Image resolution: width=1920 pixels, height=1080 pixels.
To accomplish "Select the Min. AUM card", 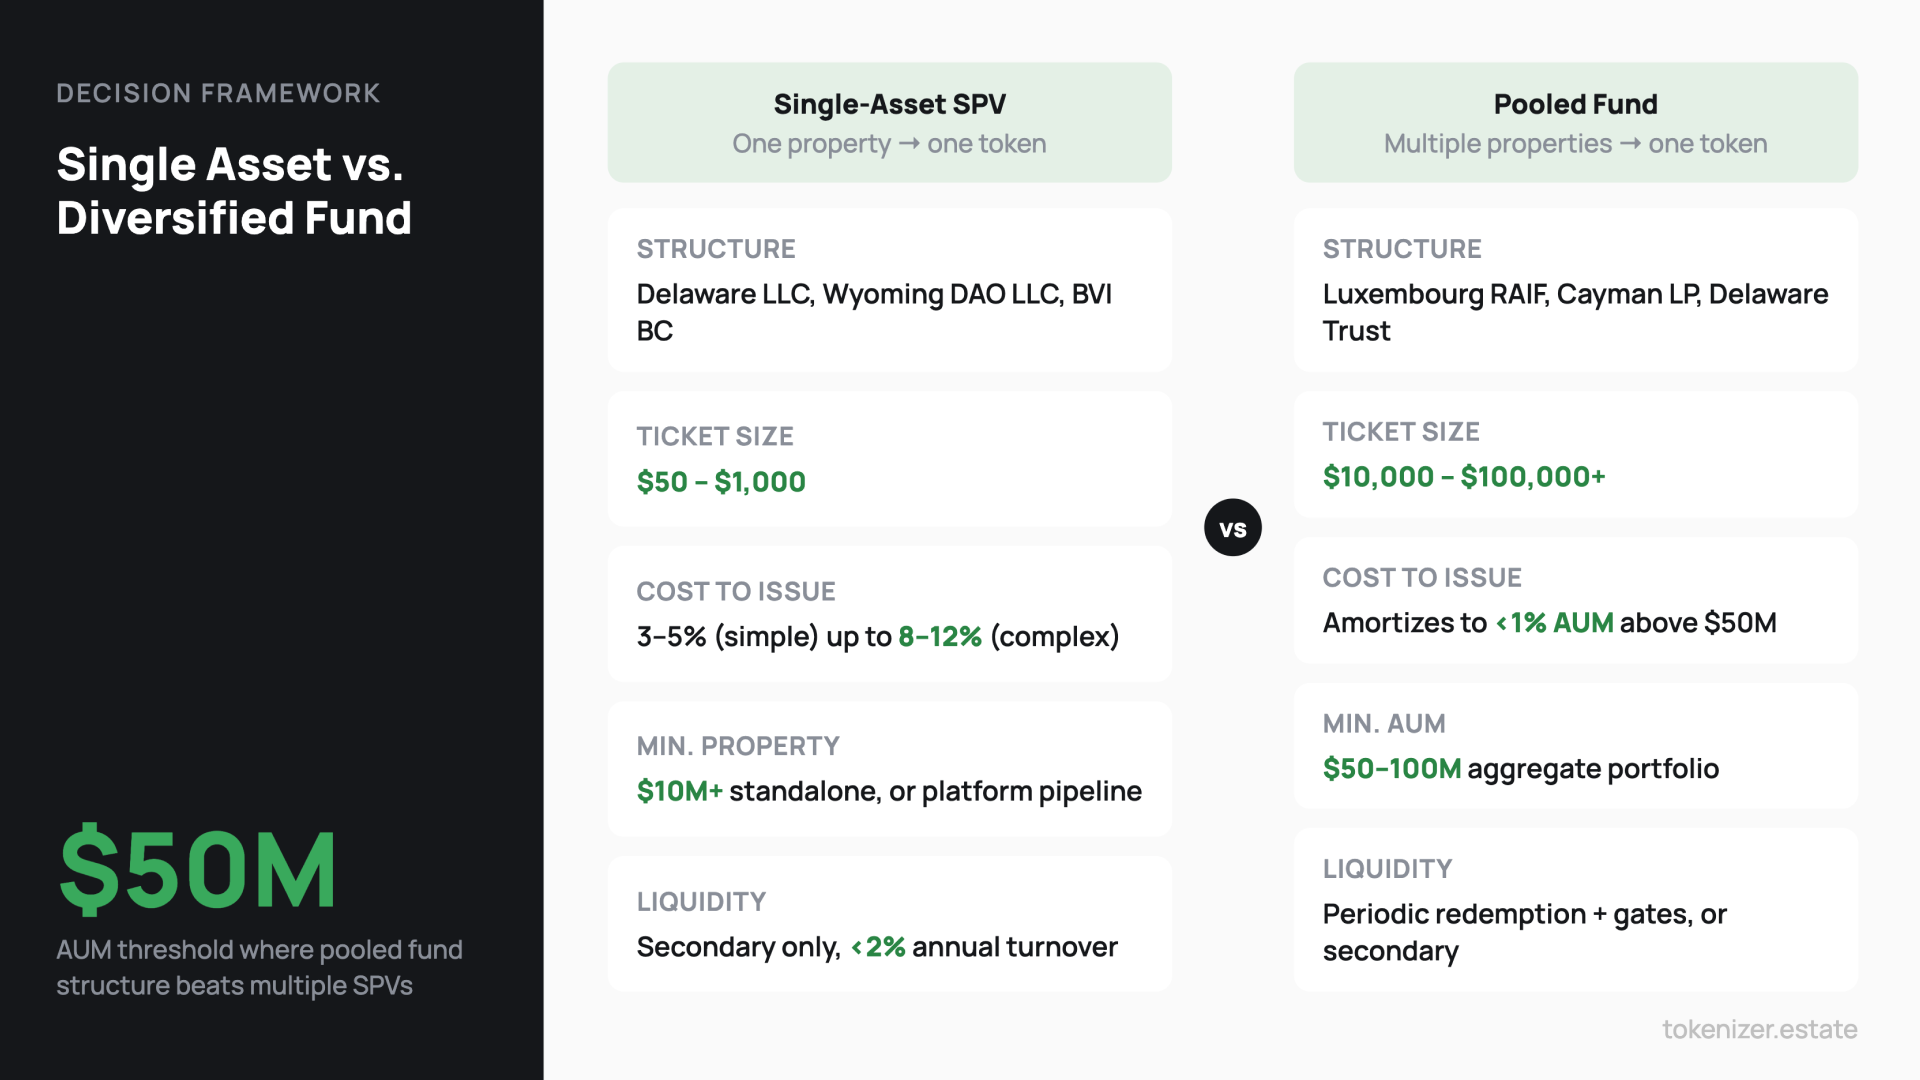I will pos(1575,746).
